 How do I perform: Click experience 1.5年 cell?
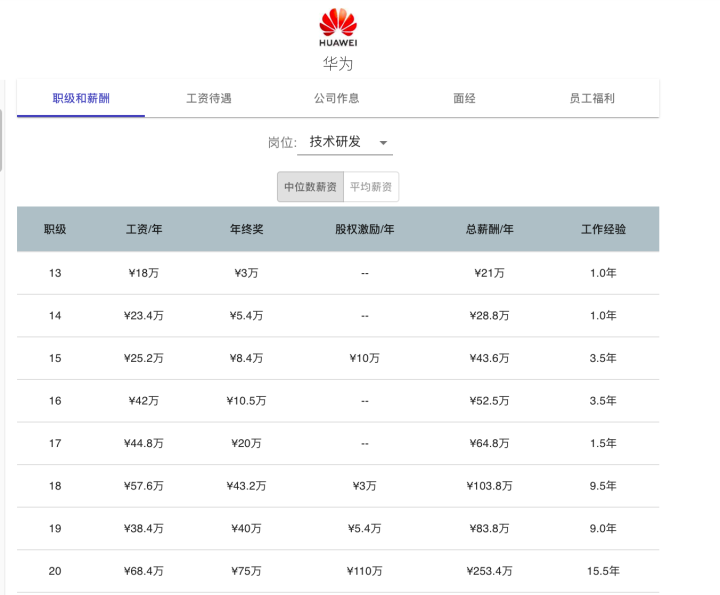pyautogui.click(x=603, y=443)
